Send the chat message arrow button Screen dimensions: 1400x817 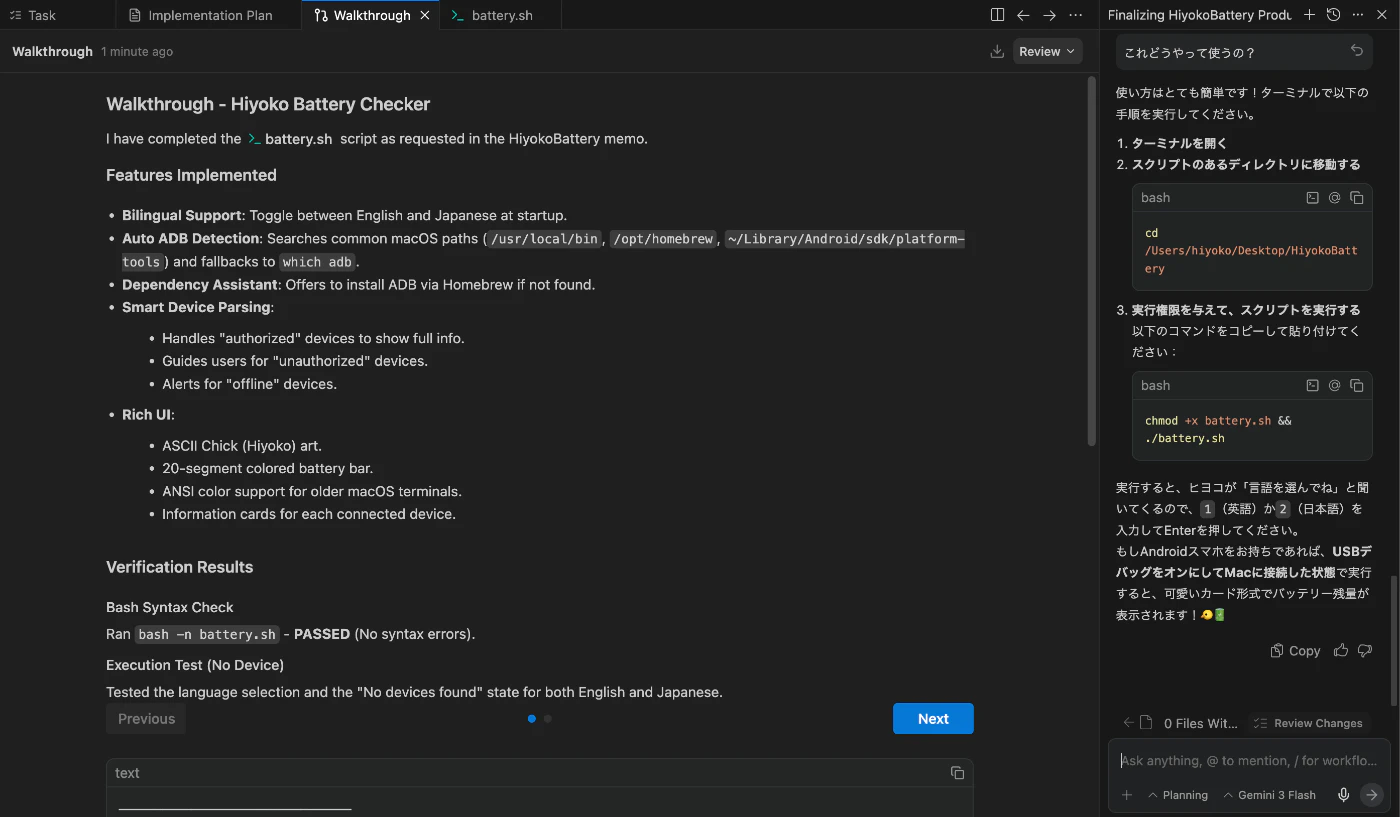[1372, 795]
